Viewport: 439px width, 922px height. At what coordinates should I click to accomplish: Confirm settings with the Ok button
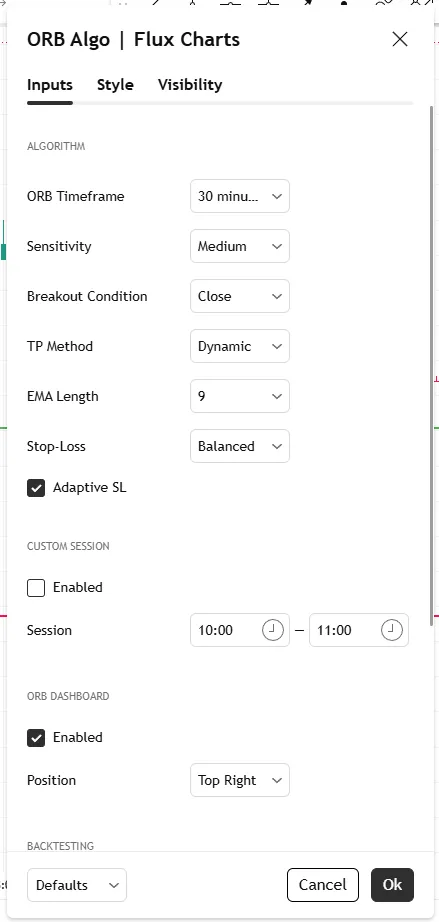pos(393,885)
